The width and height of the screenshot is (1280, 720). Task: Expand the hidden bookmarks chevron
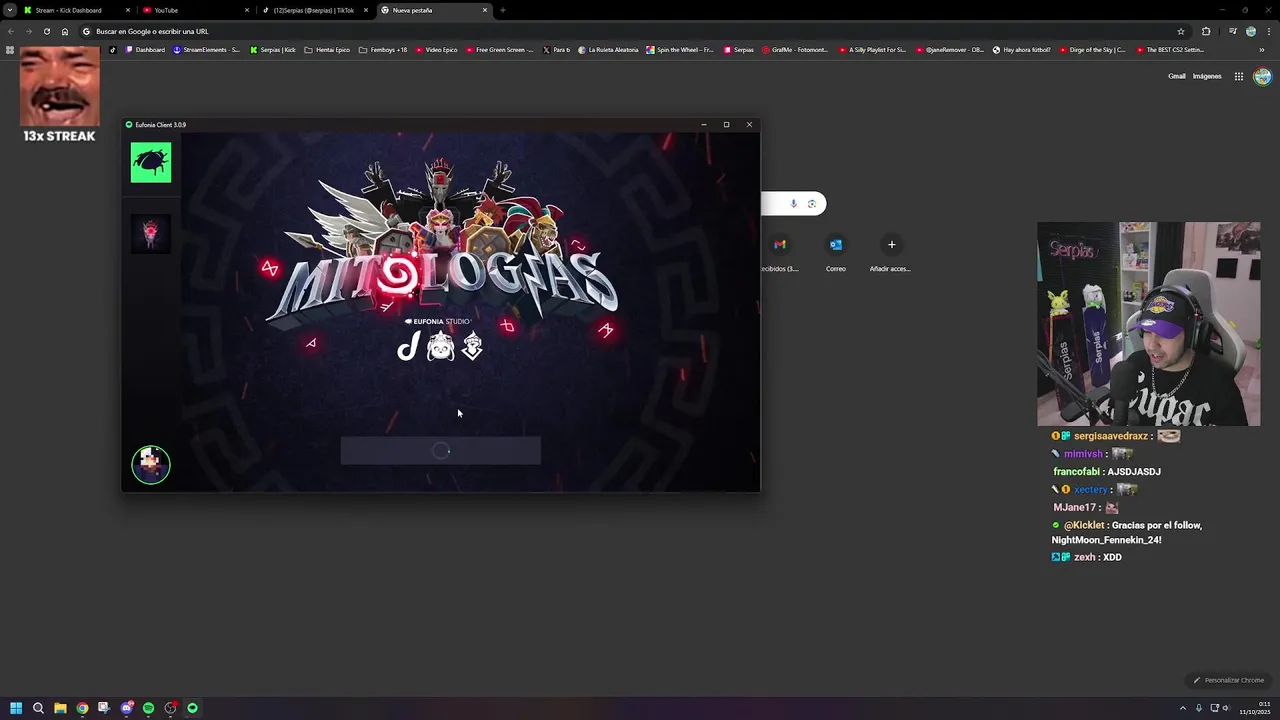click(1261, 49)
